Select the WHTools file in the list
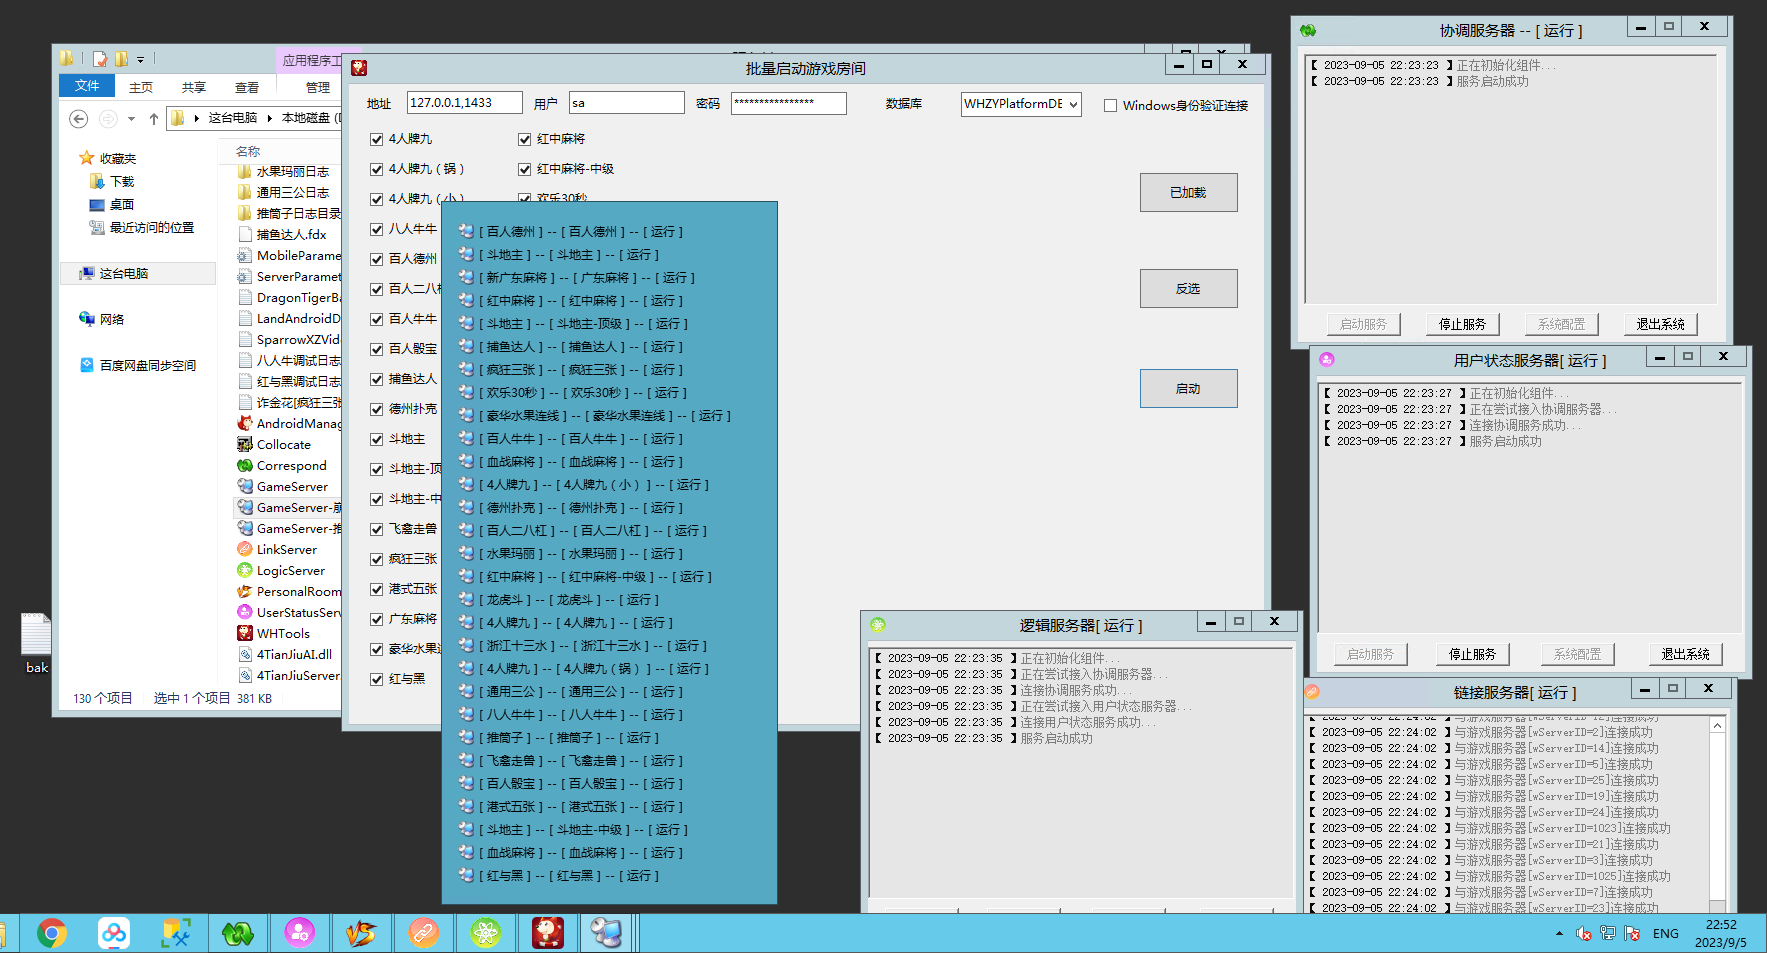Image resolution: width=1767 pixels, height=954 pixels. click(x=283, y=634)
